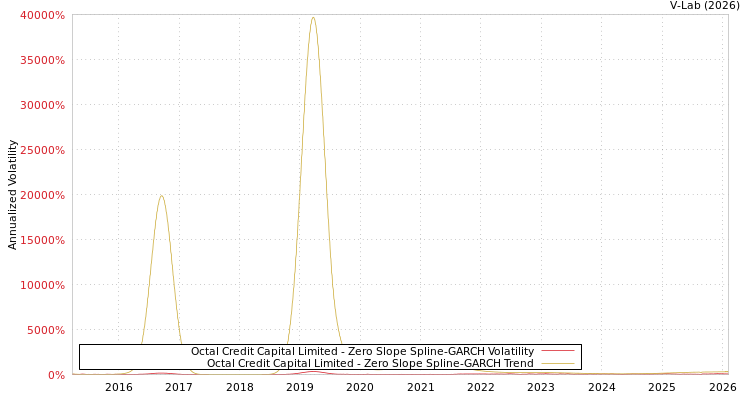Select the 35000% y-axis label
Image resolution: width=750 pixels, height=400 pixels.
click(43, 60)
